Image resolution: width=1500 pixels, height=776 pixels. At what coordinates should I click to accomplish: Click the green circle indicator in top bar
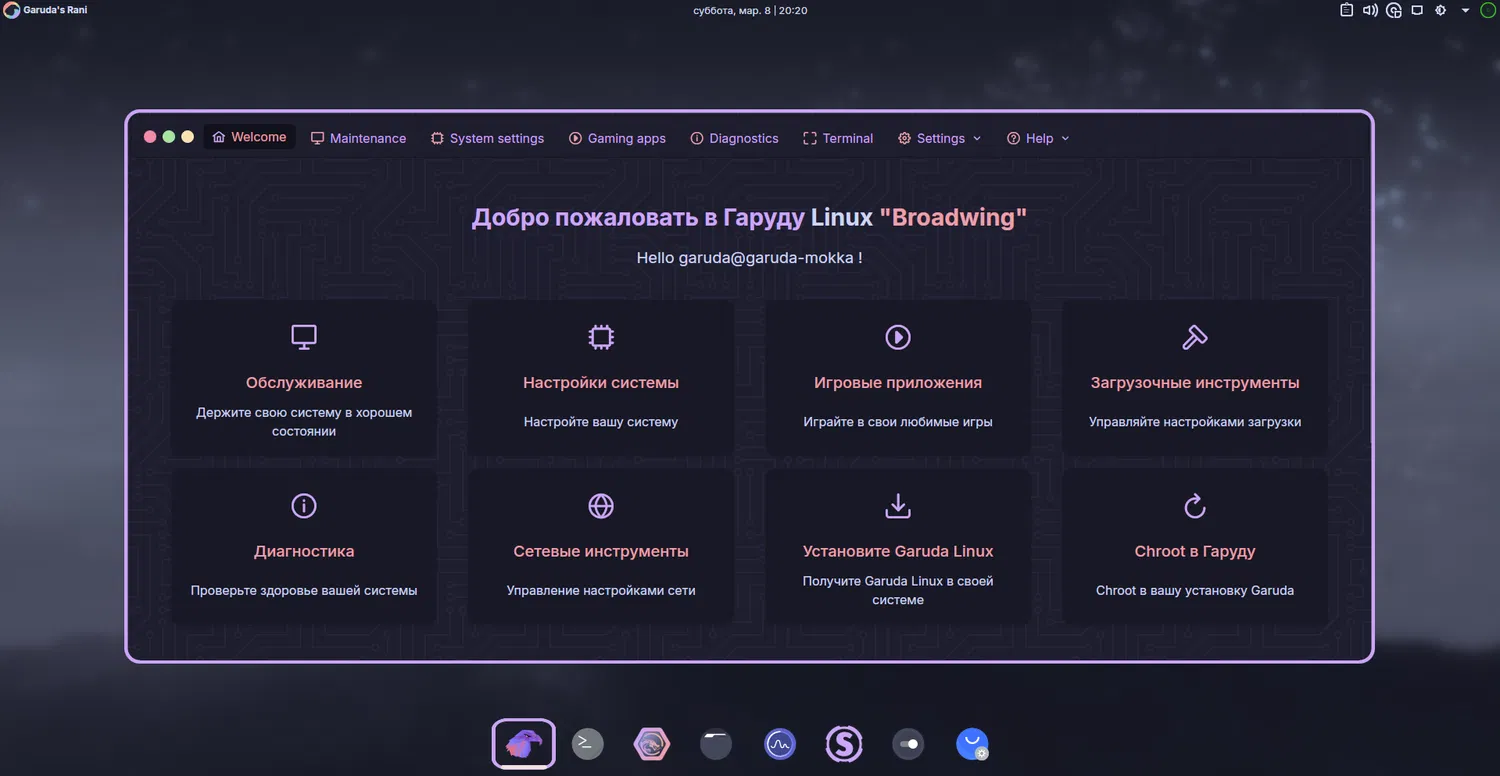coord(1488,10)
